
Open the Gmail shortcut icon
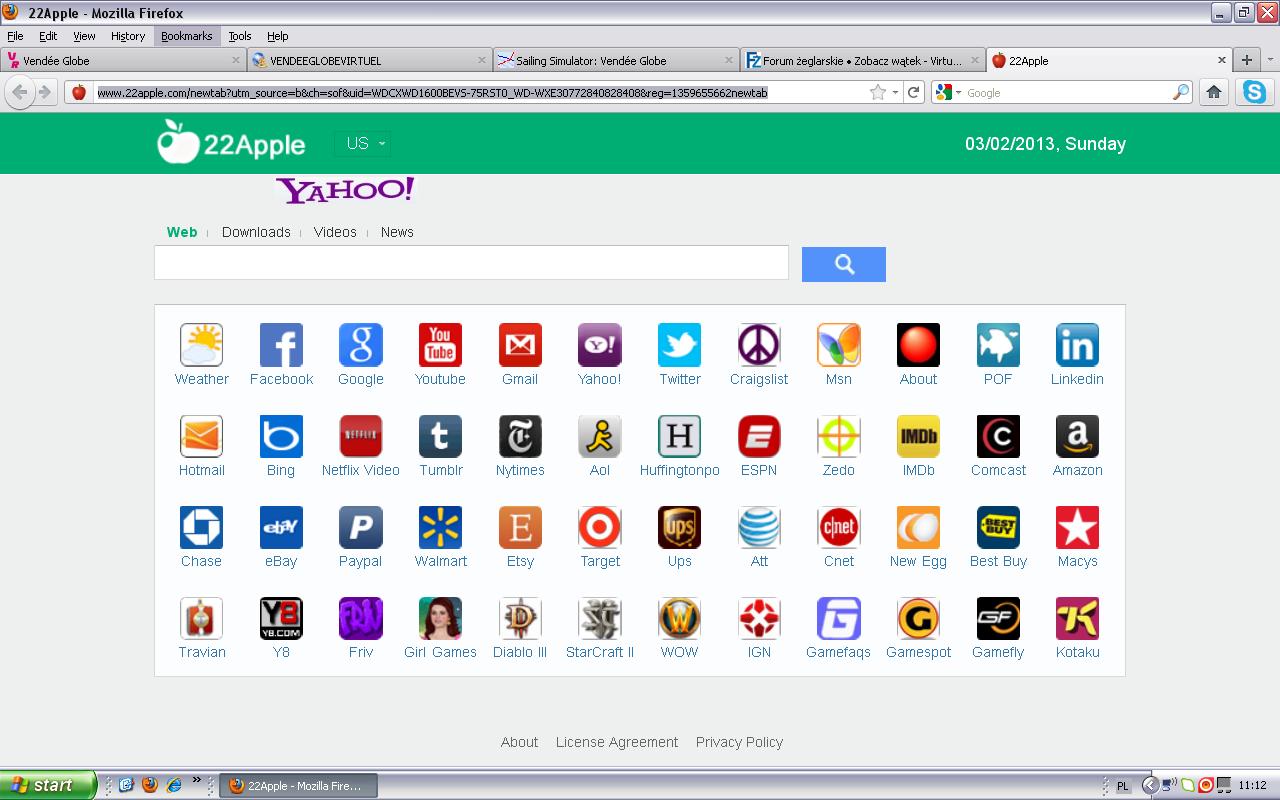click(520, 345)
